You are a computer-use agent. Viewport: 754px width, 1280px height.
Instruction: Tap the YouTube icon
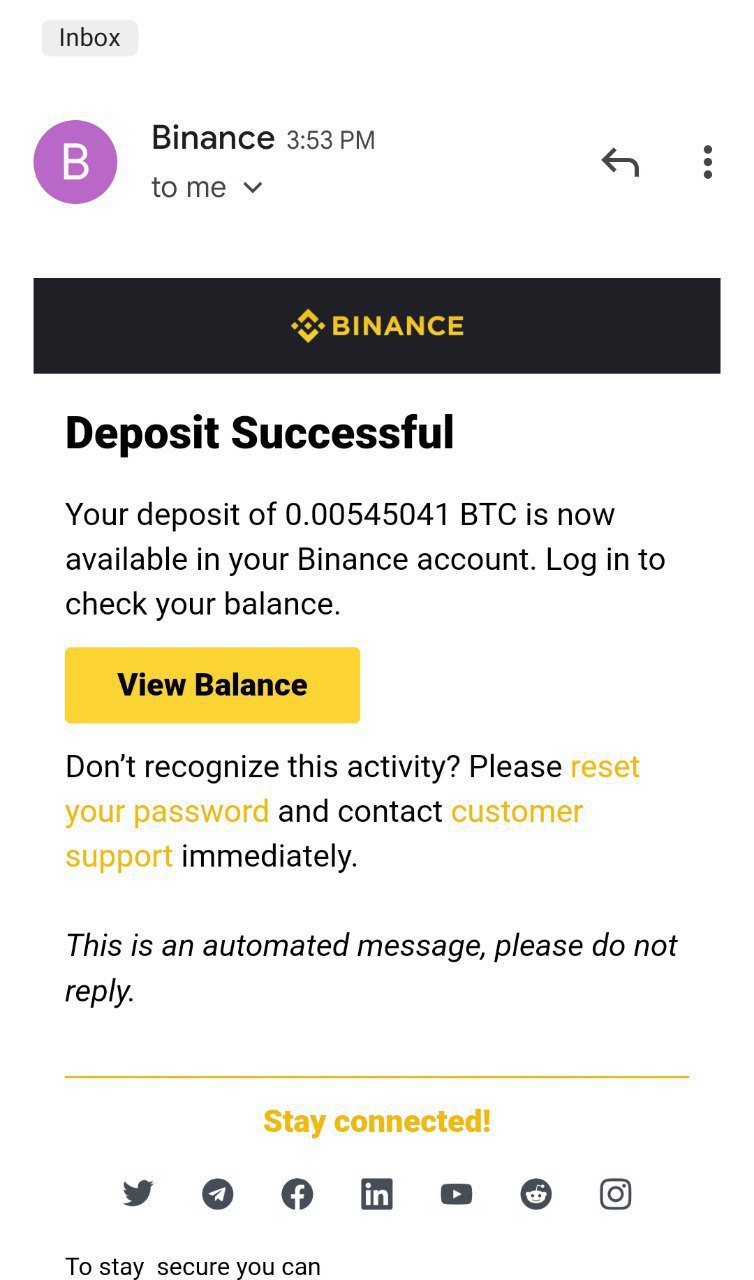[456, 1194]
